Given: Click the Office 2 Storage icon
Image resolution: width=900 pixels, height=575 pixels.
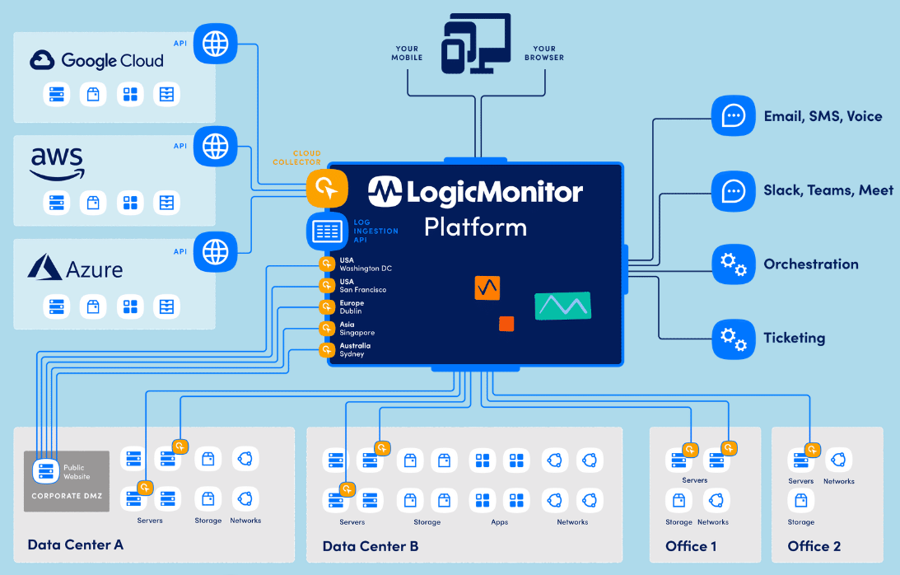Looking at the screenshot, I should point(801,501).
